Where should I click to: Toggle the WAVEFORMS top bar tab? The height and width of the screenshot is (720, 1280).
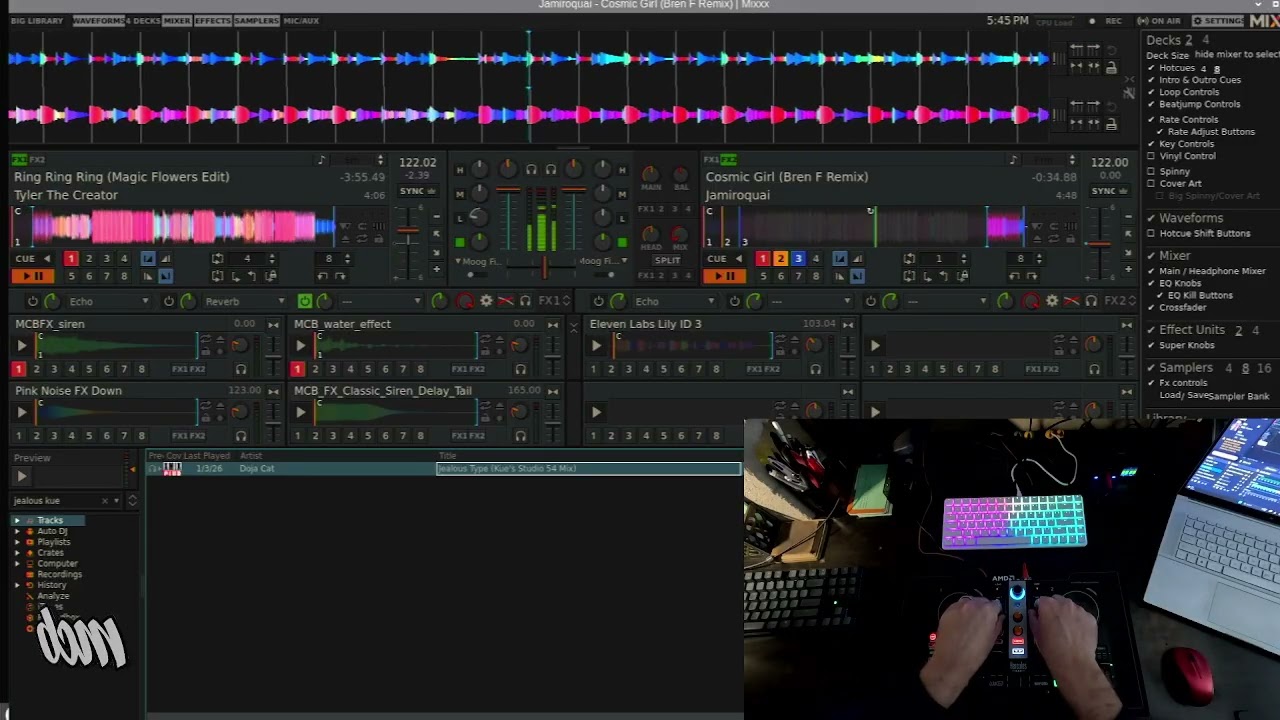coord(98,21)
